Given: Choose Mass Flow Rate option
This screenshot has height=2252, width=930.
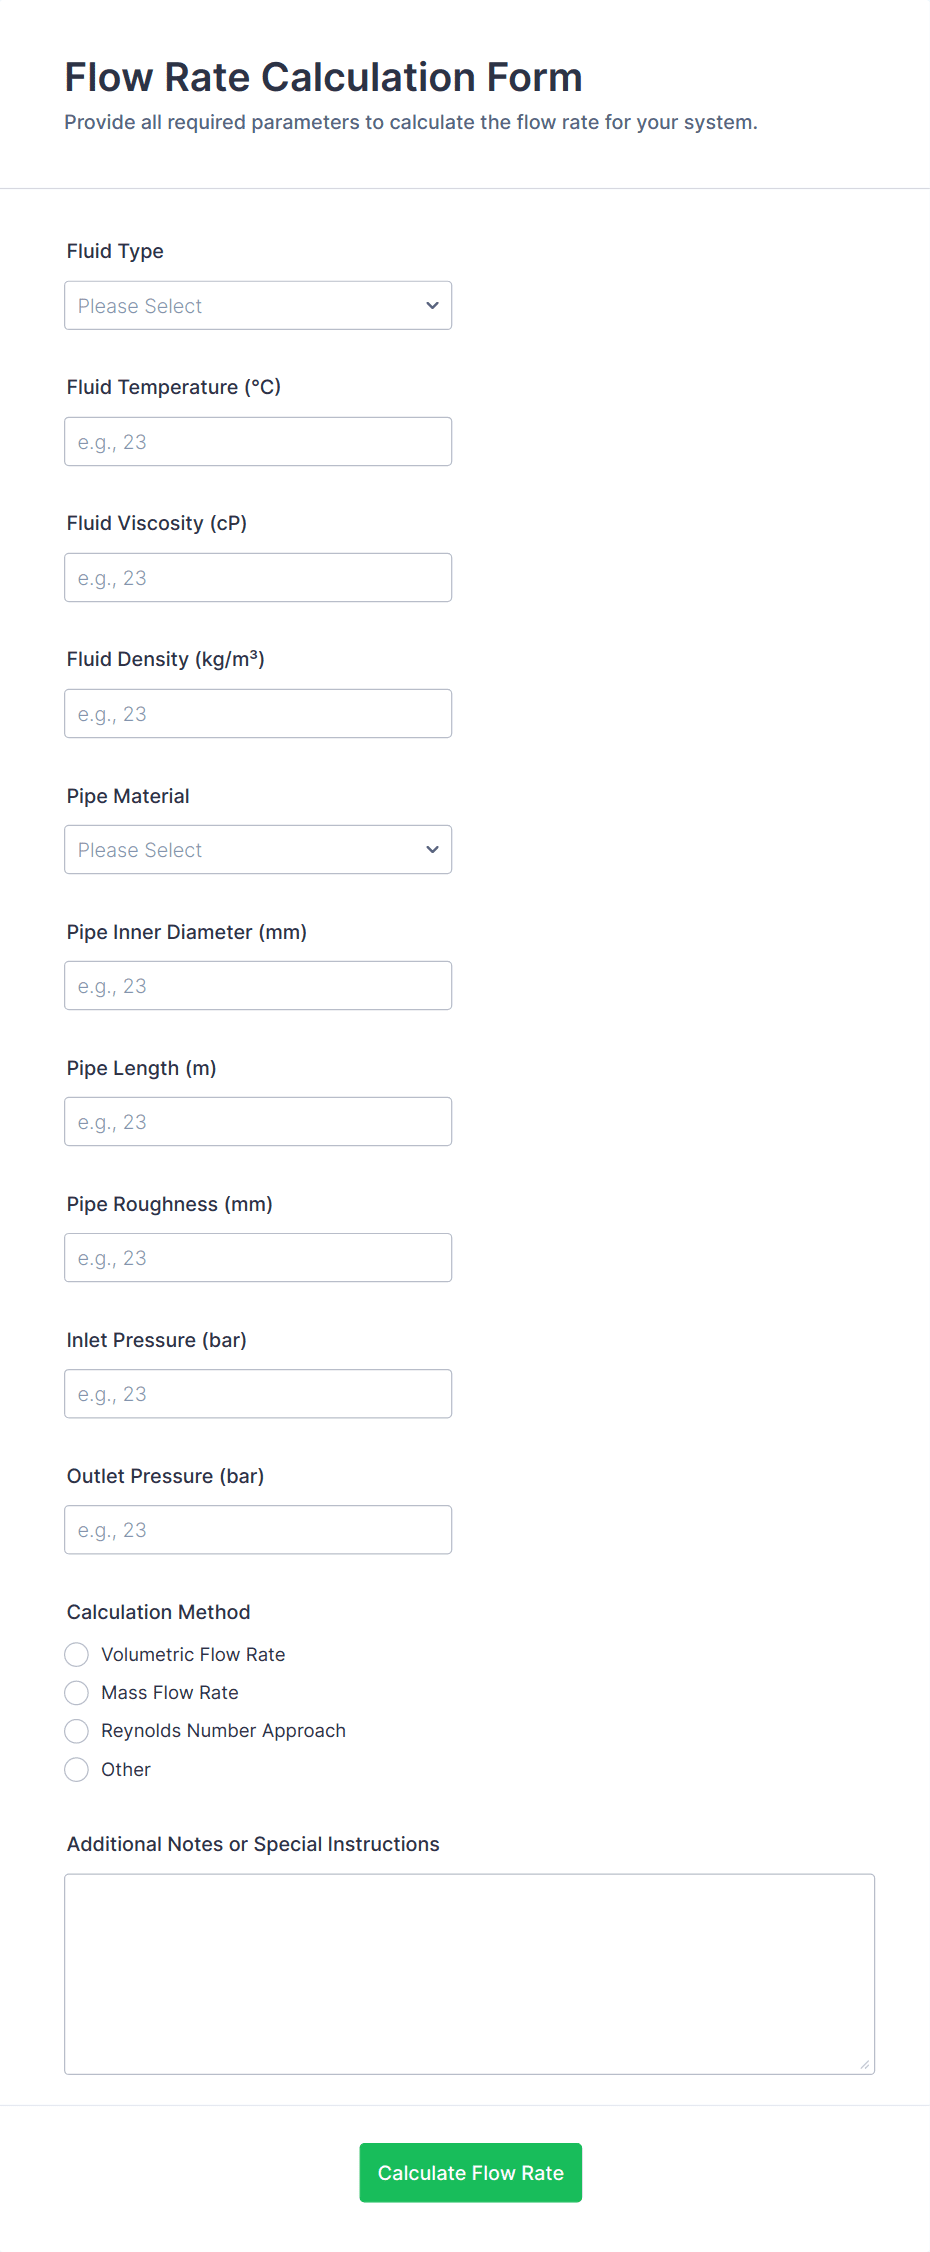Looking at the screenshot, I should [x=77, y=1693].
